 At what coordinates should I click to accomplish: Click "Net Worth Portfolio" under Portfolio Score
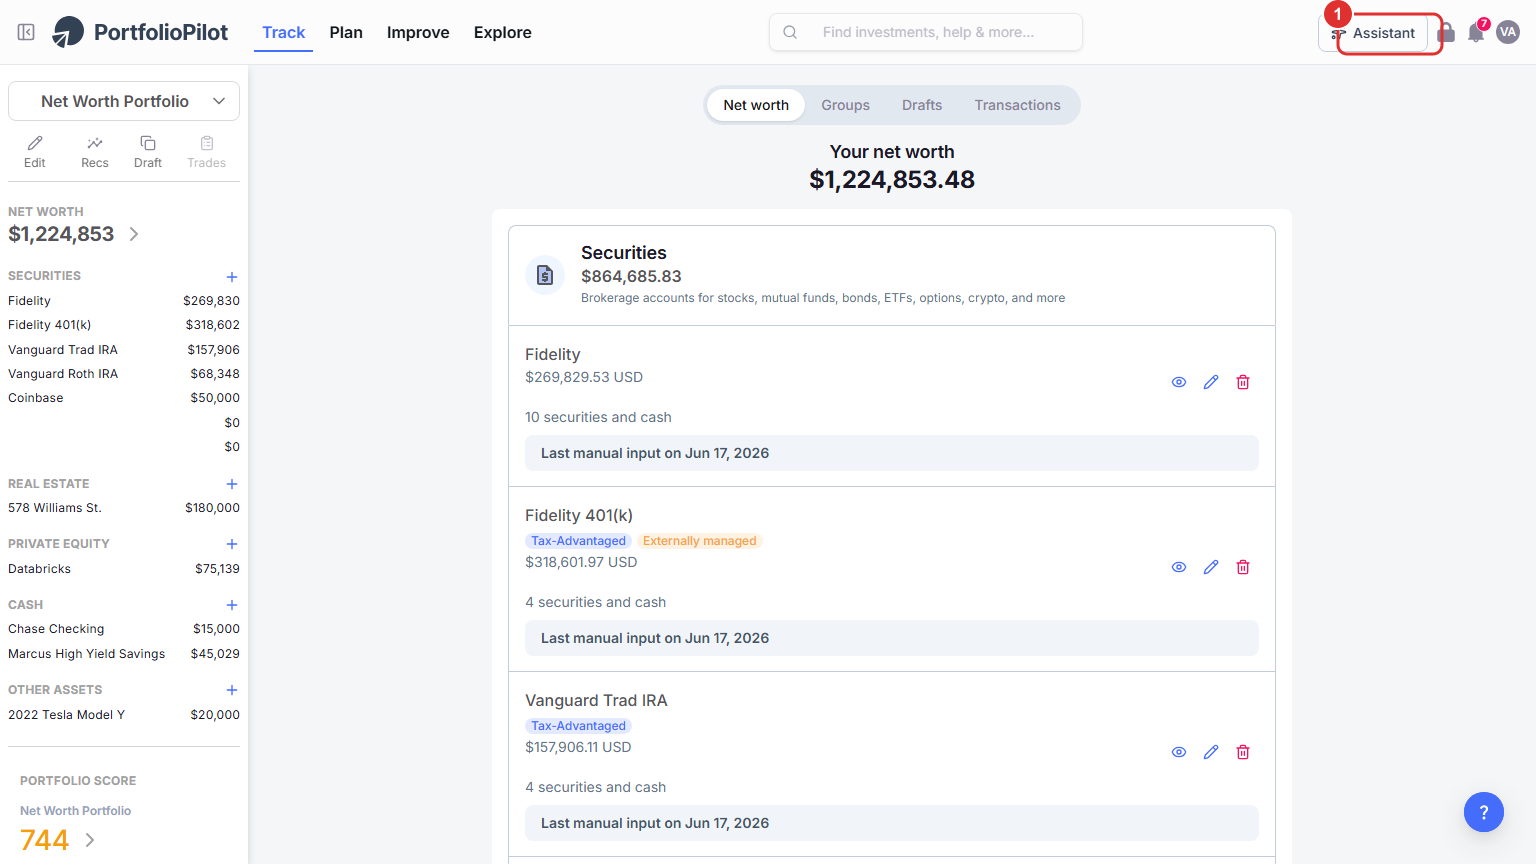click(x=76, y=811)
